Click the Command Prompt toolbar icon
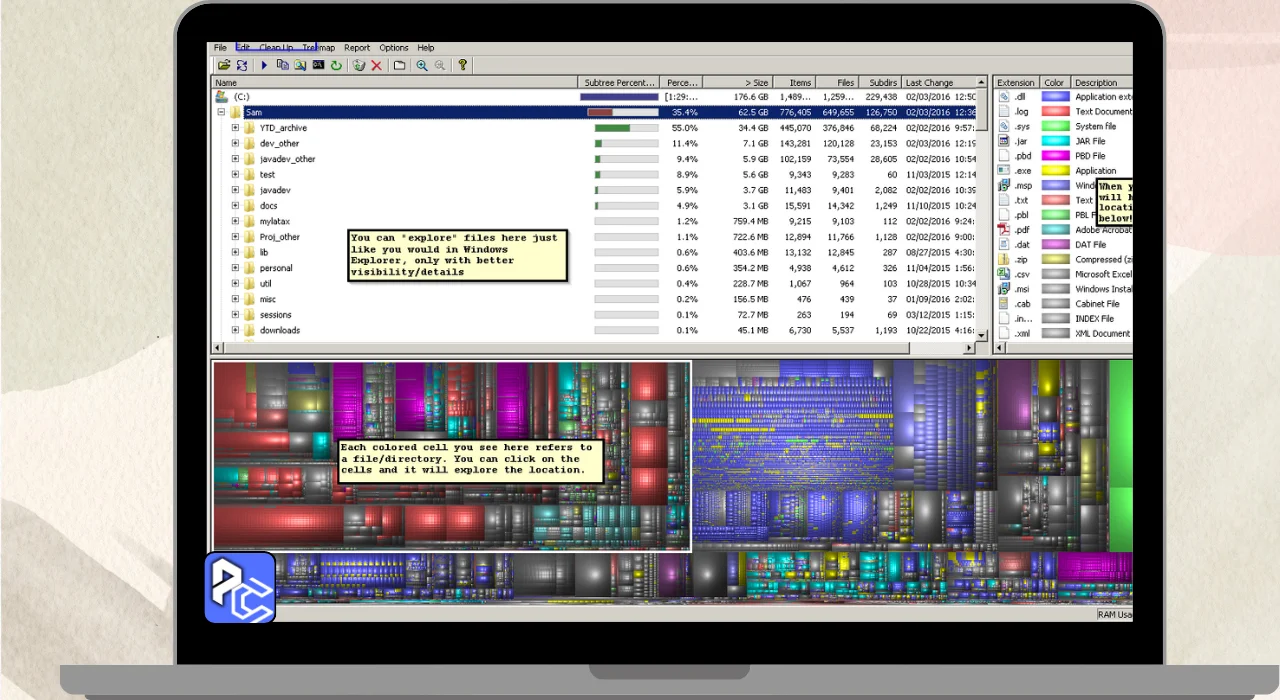1280x700 pixels. click(x=318, y=65)
